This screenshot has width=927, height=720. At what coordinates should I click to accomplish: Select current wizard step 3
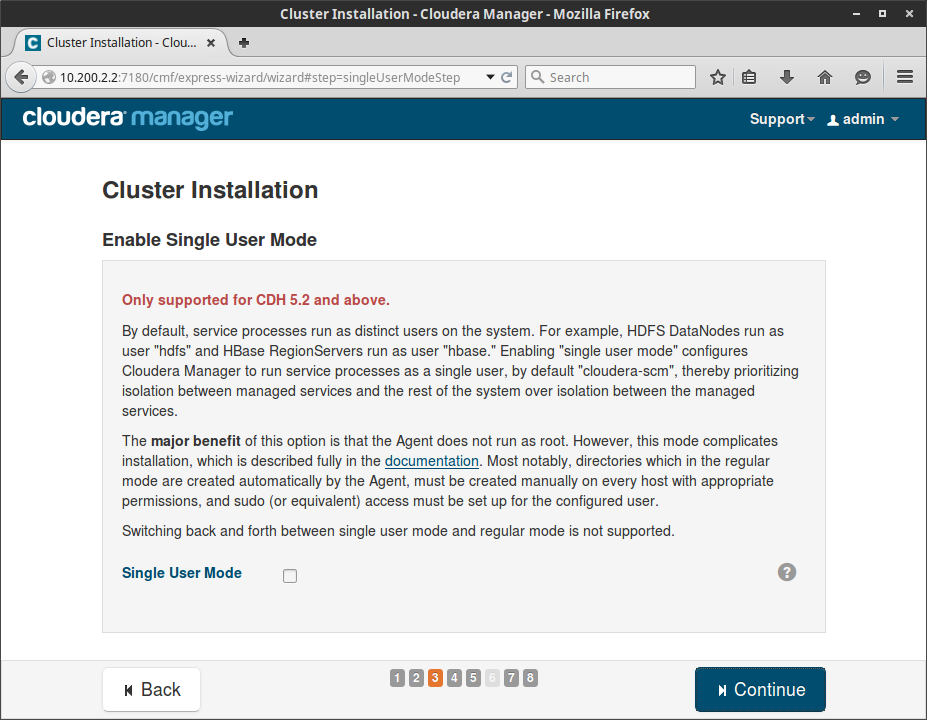click(x=435, y=678)
